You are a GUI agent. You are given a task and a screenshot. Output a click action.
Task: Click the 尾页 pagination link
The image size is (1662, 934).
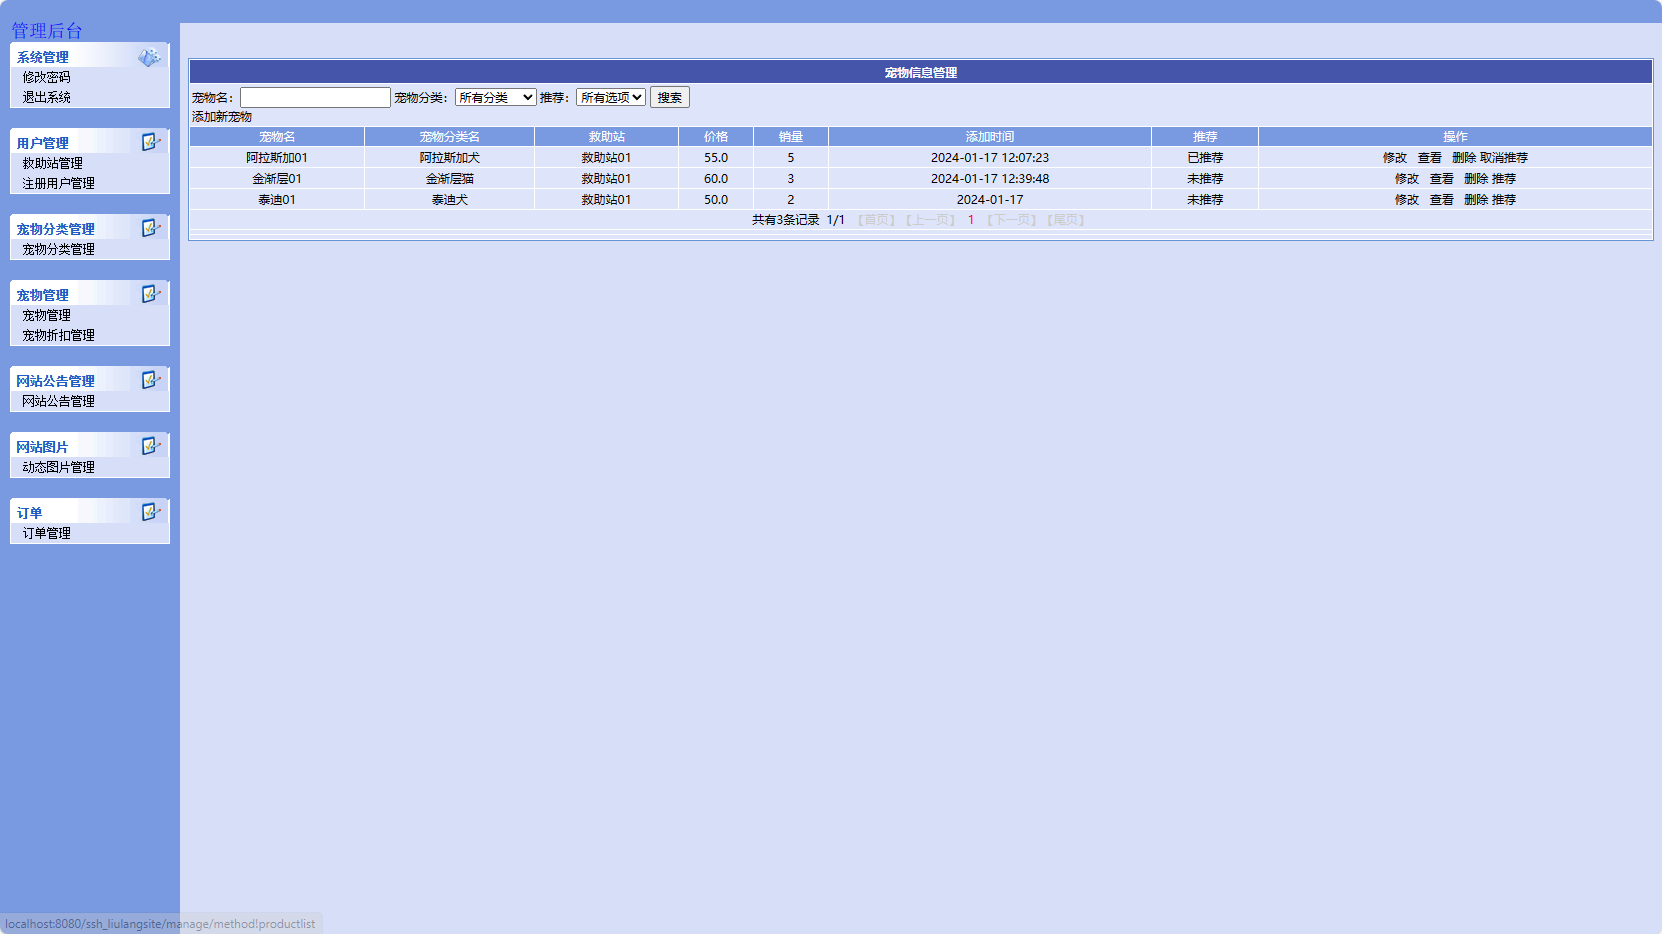(x=1066, y=220)
